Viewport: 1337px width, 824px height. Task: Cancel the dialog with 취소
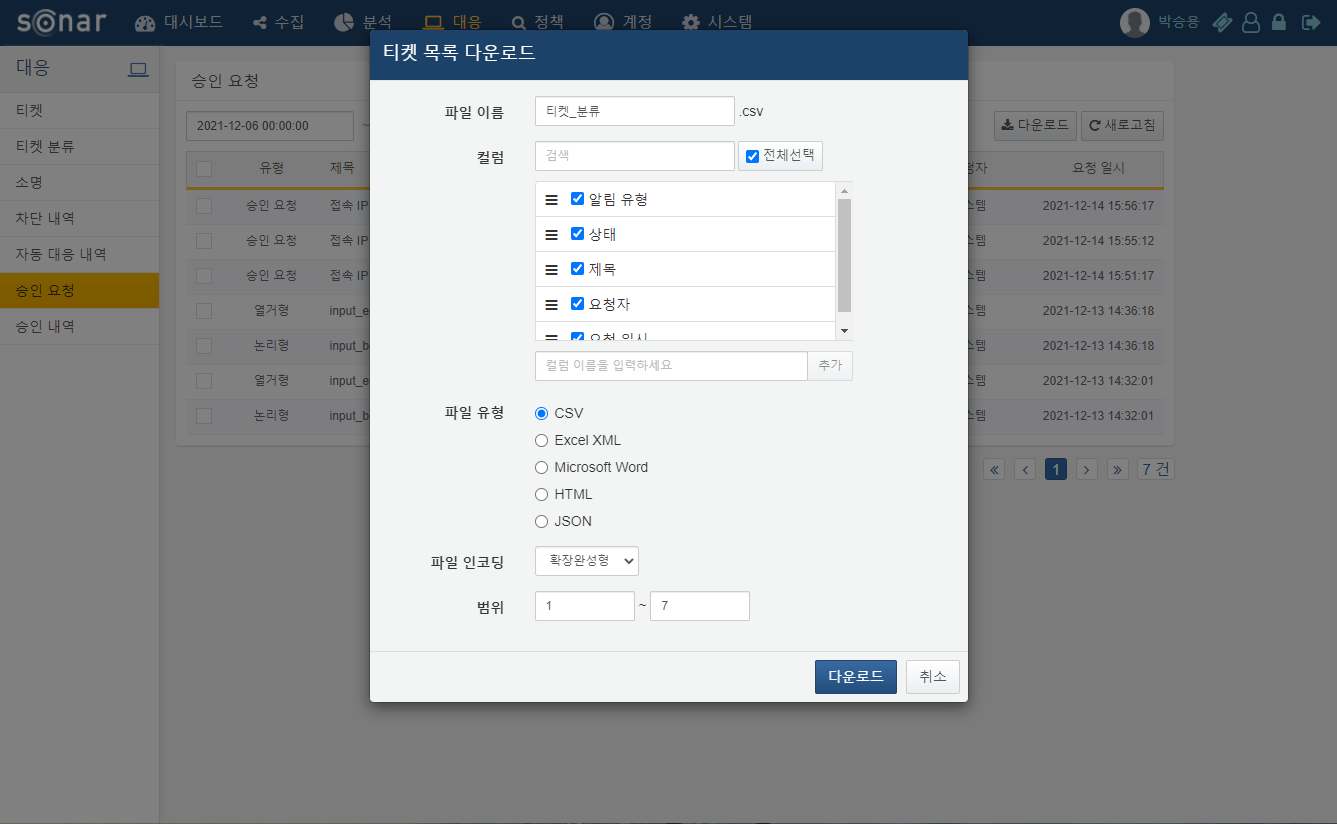pos(932,677)
